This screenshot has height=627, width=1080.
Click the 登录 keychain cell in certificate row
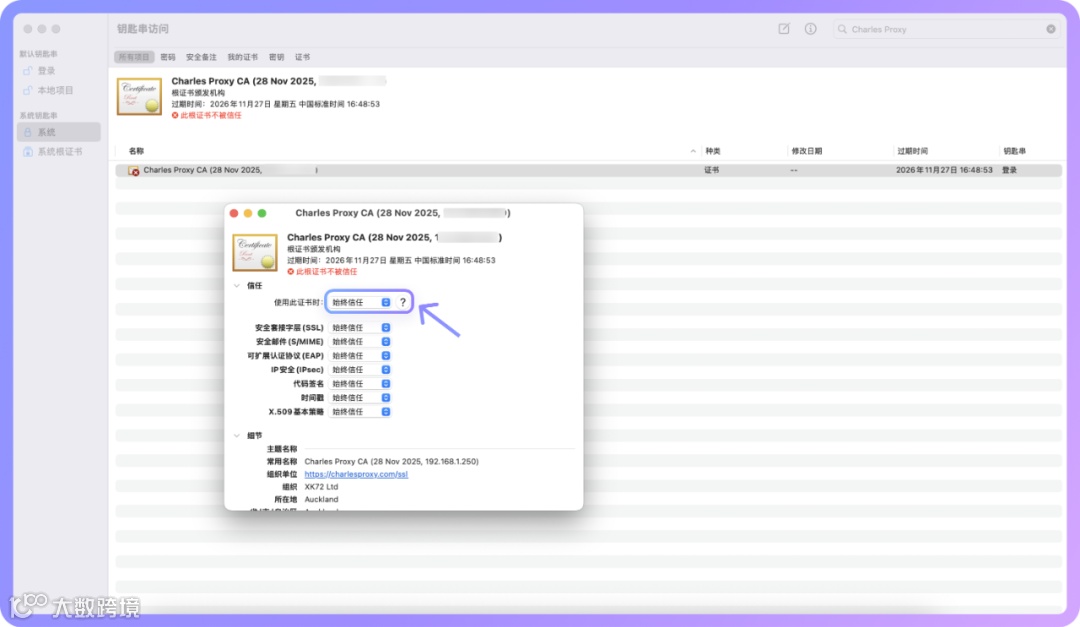pyautogui.click(x=1010, y=170)
